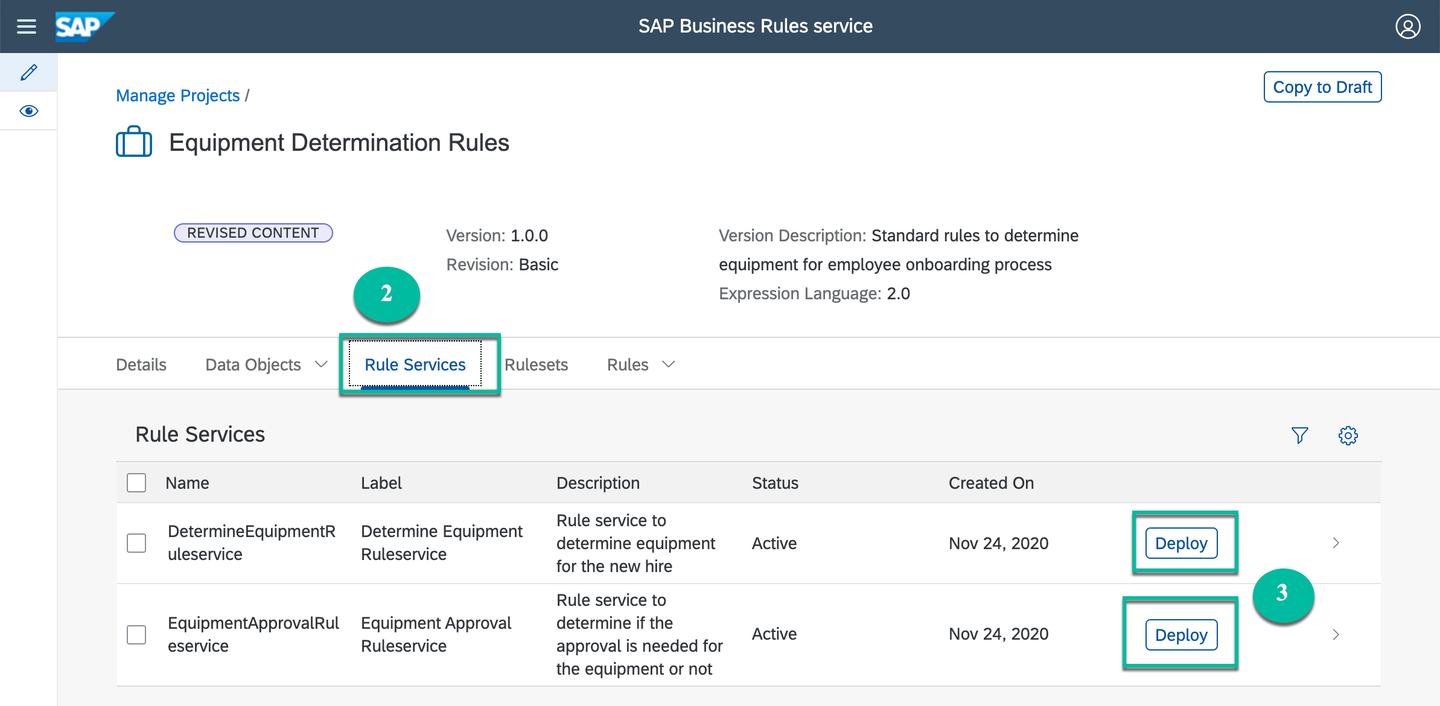The height and width of the screenshot is (706, 1440).
Task: Click the Copy to Draft button
Action: coord(1322,87)
